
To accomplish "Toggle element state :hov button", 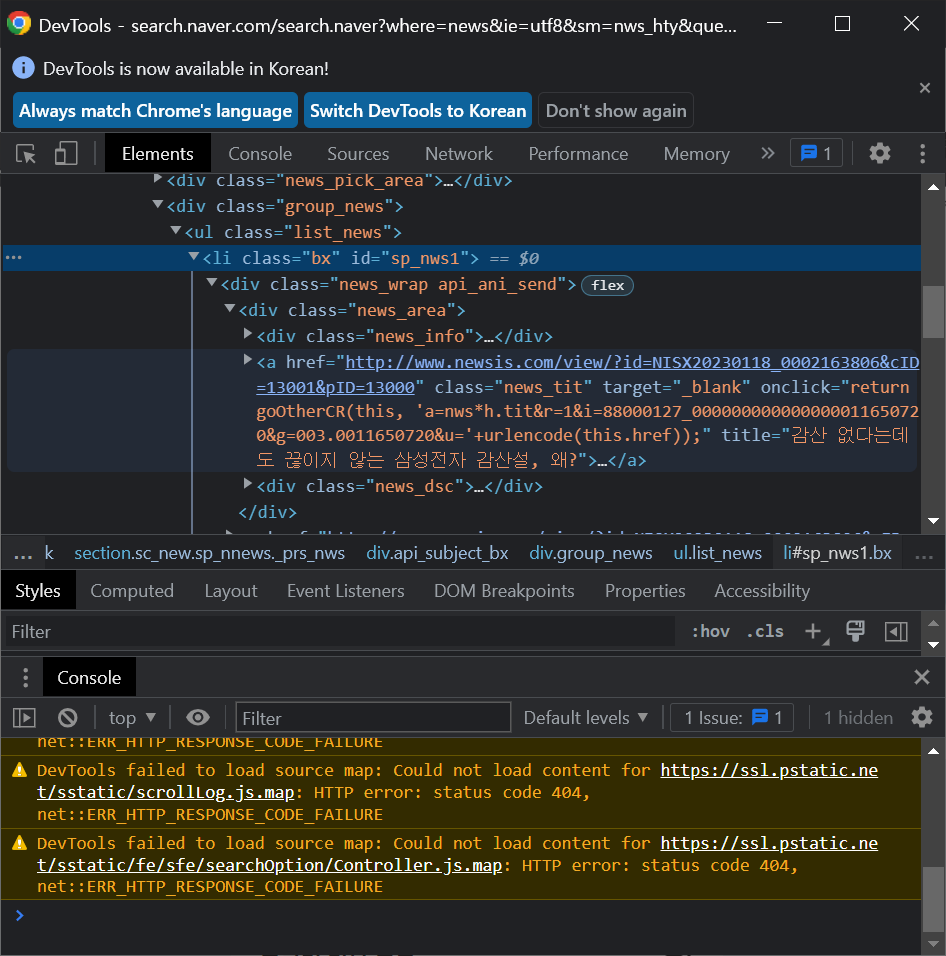I will [711, 632].
